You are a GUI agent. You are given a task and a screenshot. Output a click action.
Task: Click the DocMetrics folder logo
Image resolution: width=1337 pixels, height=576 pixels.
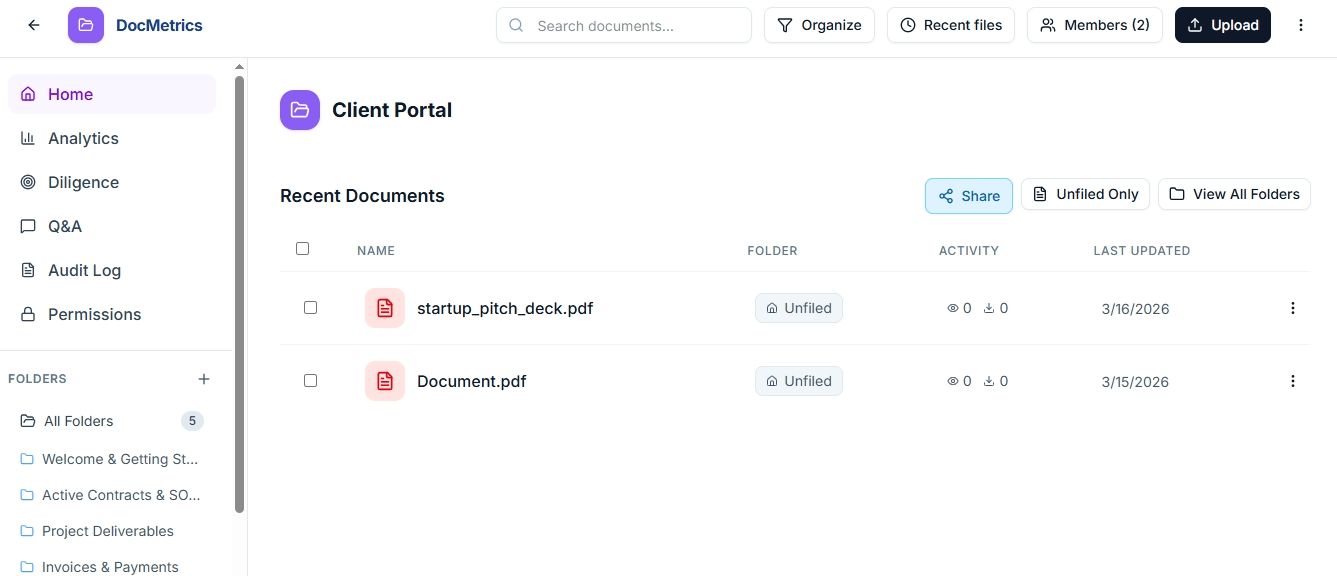(x=85, y=24)
